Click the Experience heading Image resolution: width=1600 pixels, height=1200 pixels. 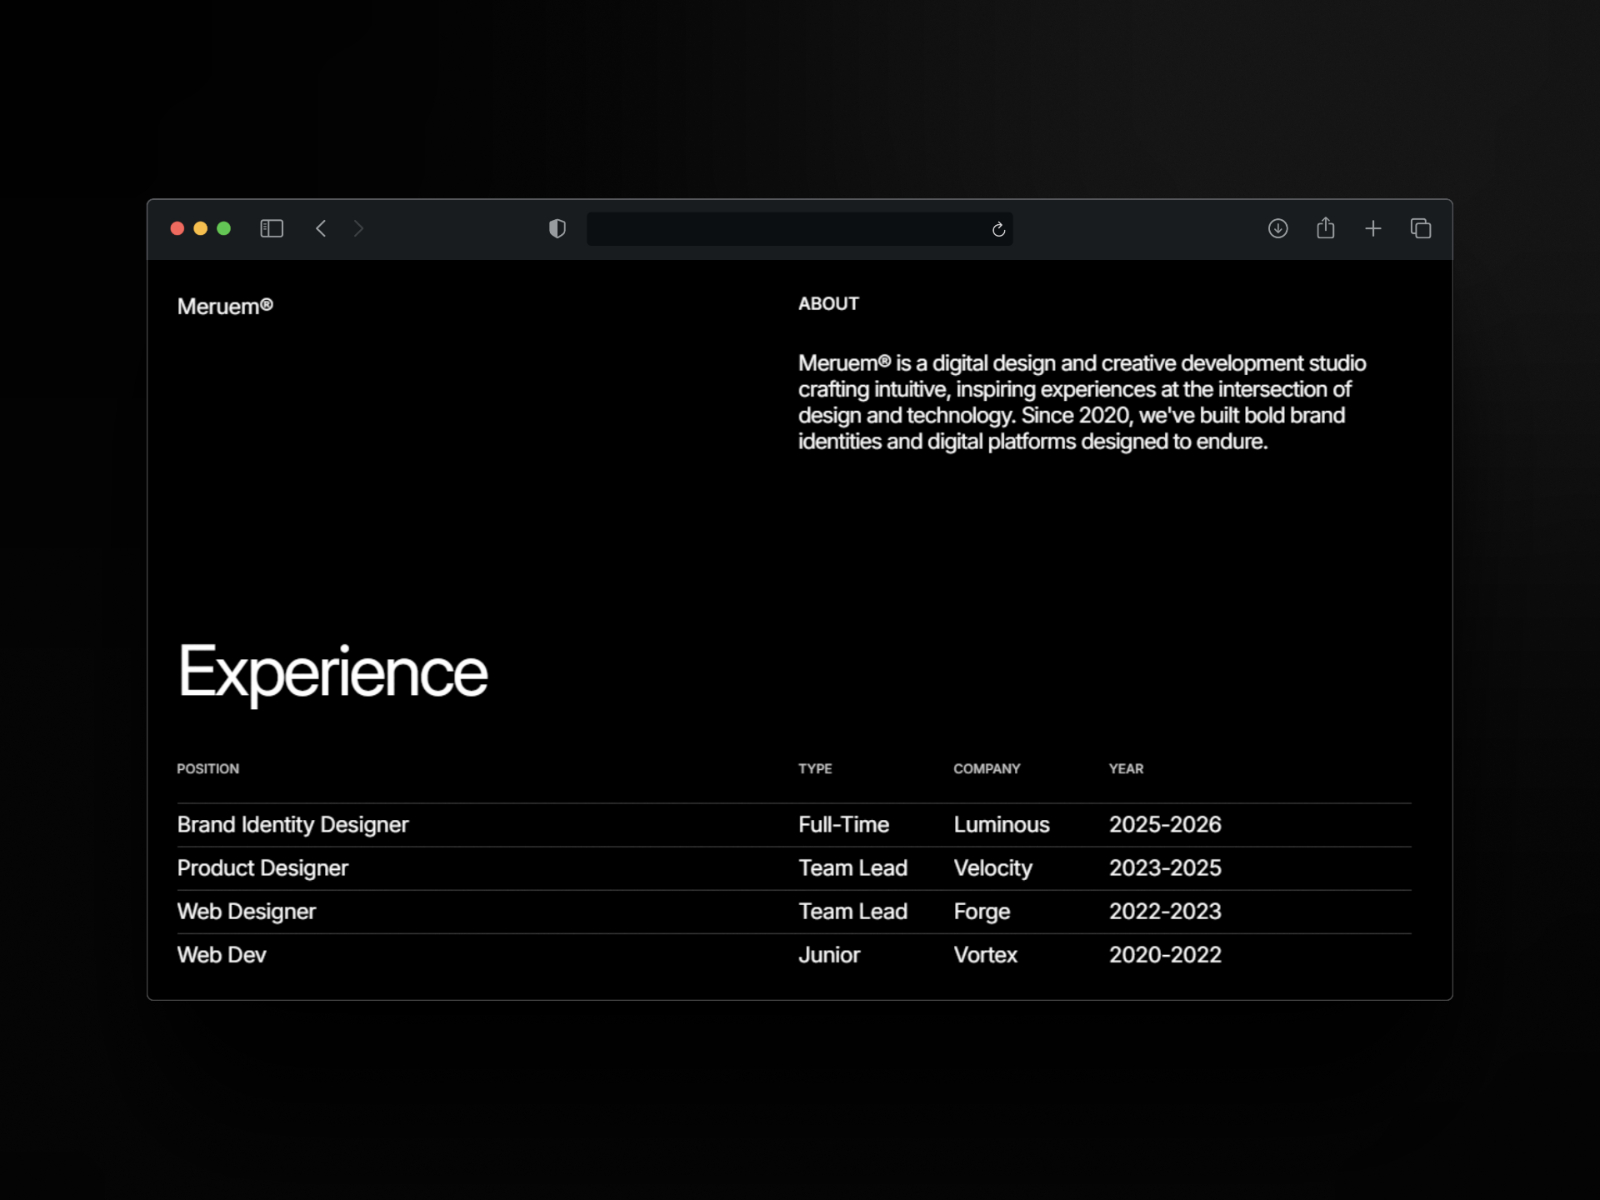point(333,673)
